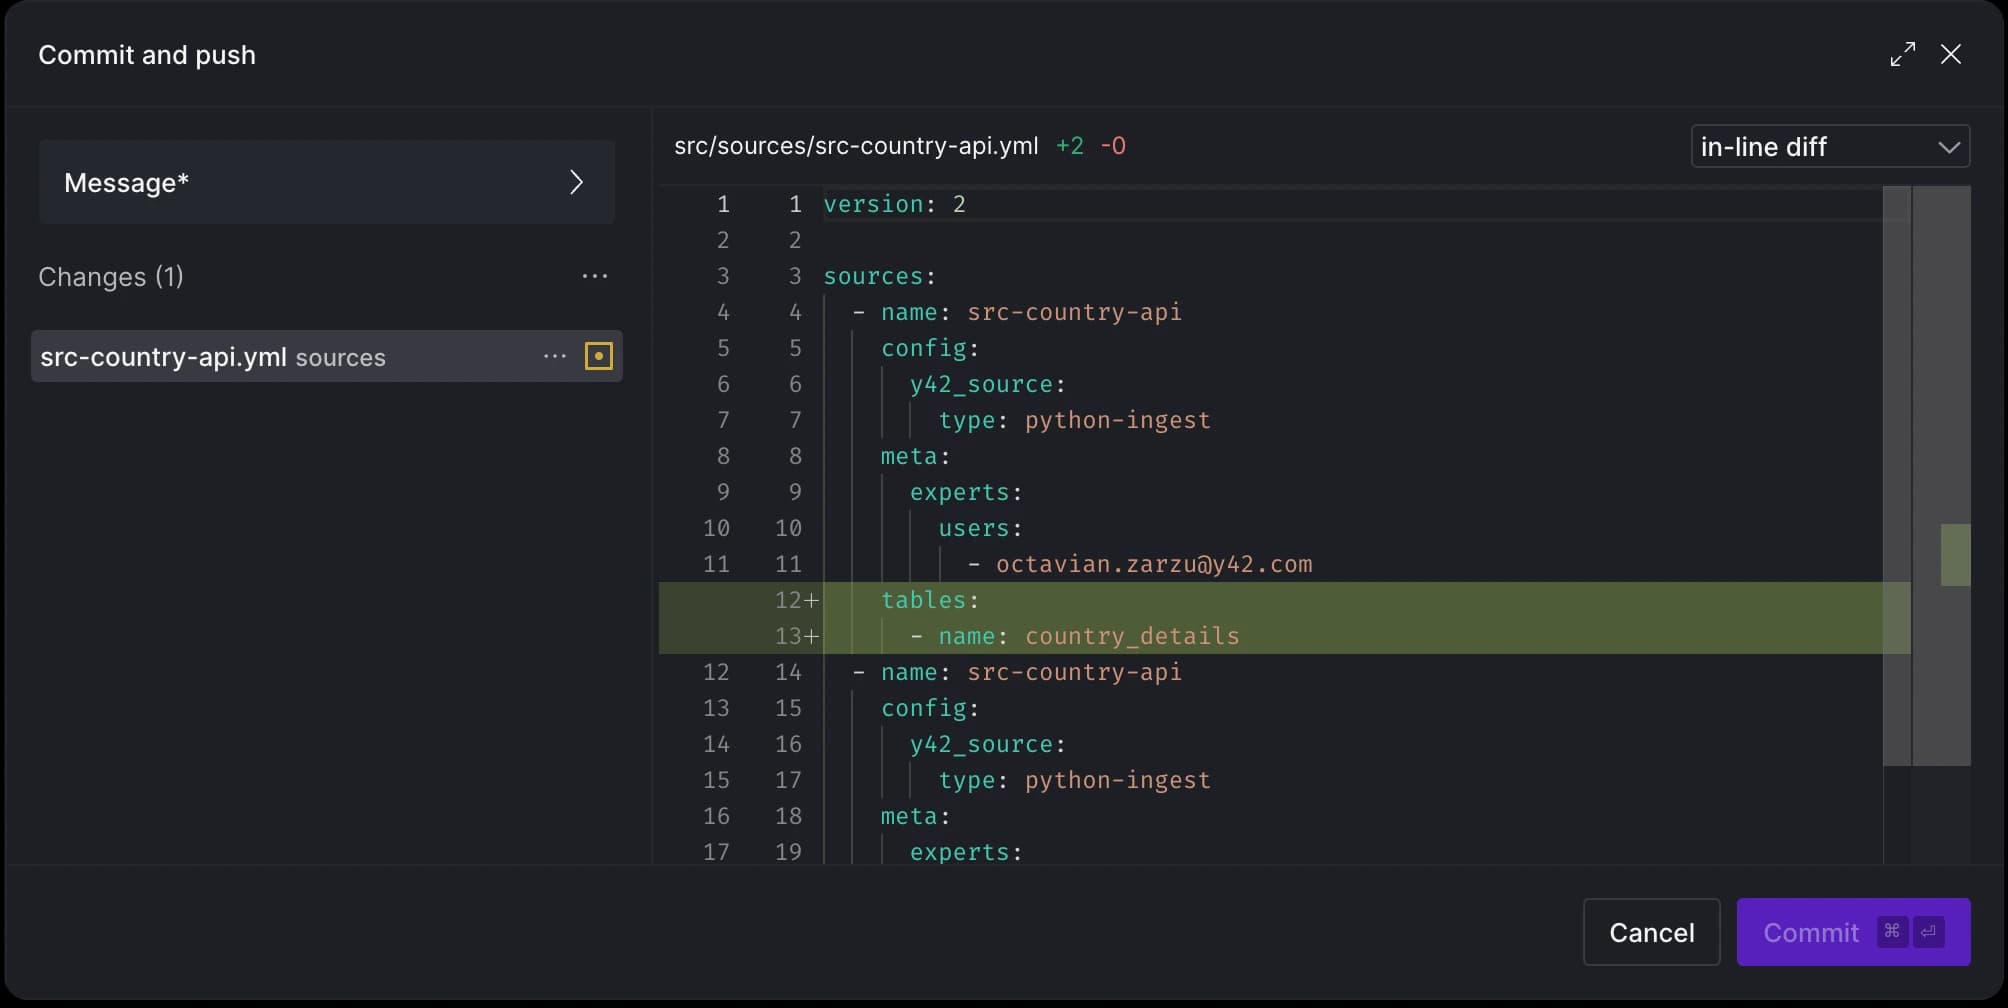Click the 'y42_source:' line 6
The image size is (2008, 1008).
point(987,384)
